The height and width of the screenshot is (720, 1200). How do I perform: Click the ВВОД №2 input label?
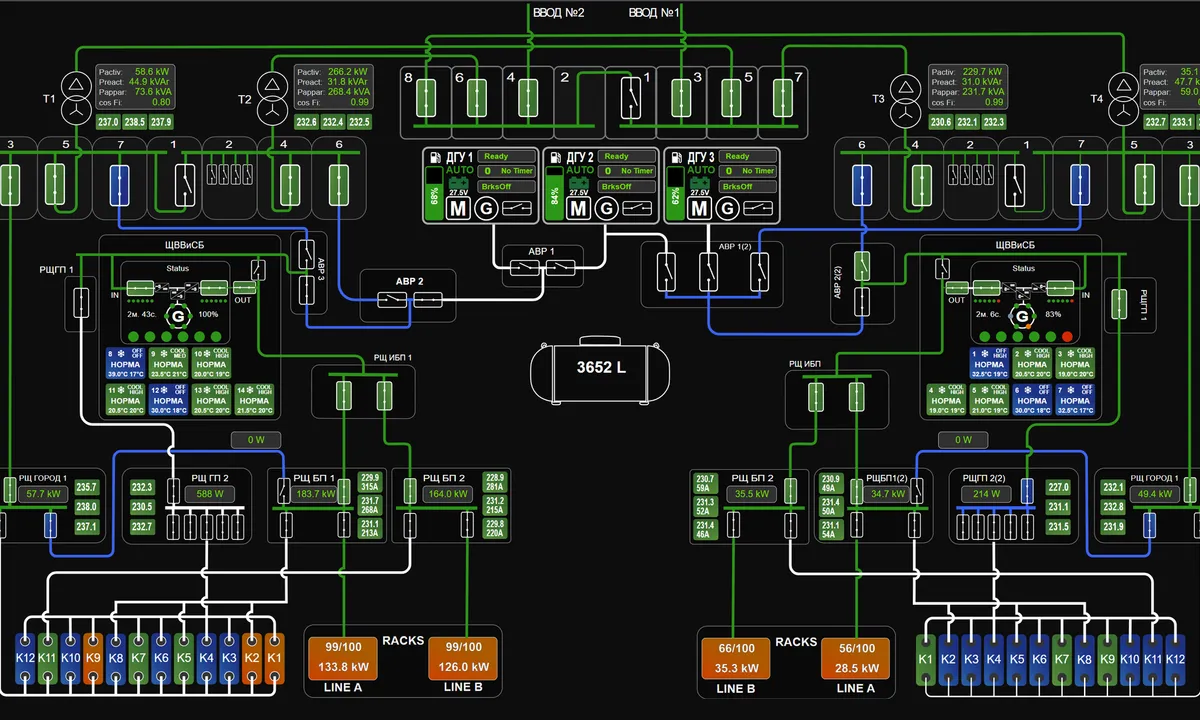click(x=558, y=13)
